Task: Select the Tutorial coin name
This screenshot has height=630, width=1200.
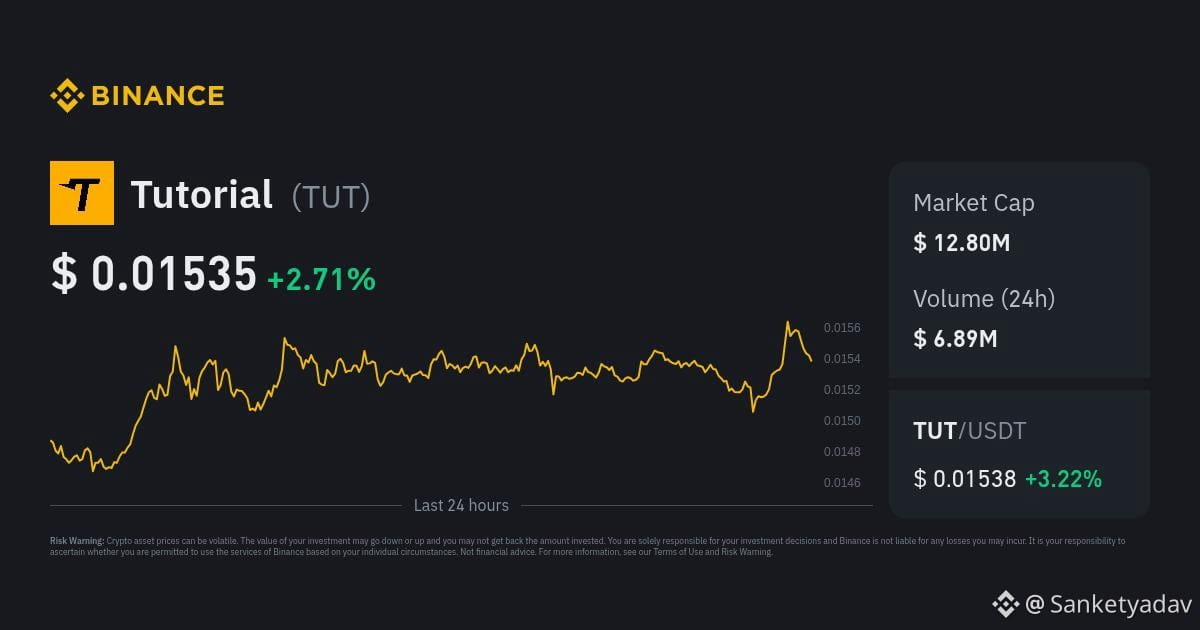Action: point(202,194)
